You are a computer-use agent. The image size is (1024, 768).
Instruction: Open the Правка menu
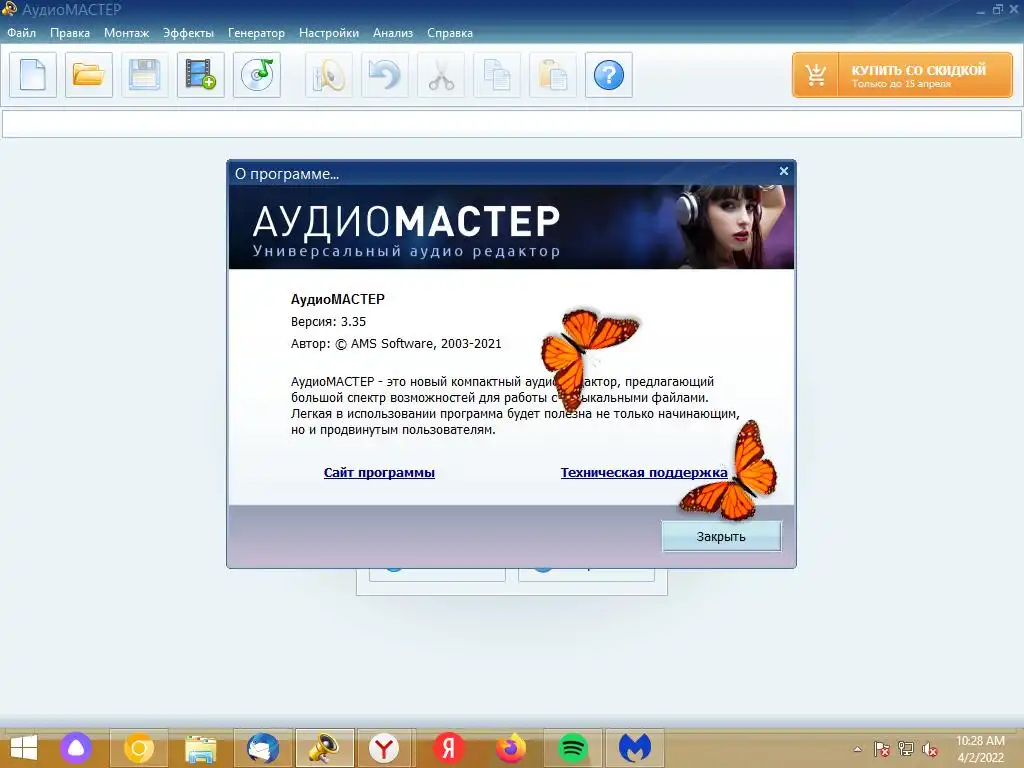tap(70, 33)
